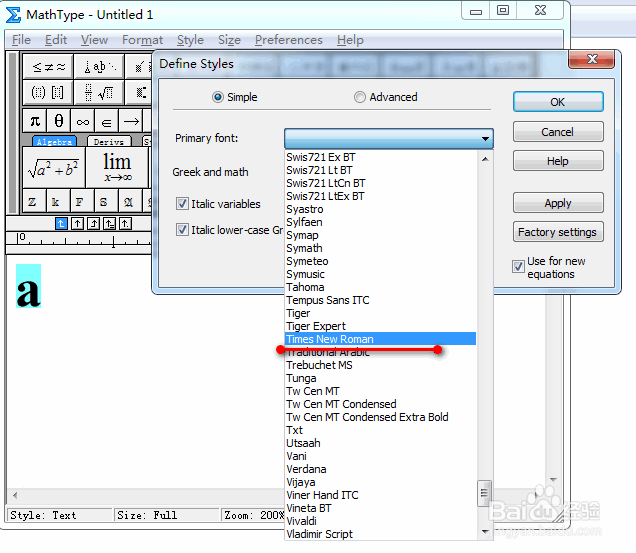Choose Tw Cen MT Condensed Extra Bold

(x=380, y=417)
